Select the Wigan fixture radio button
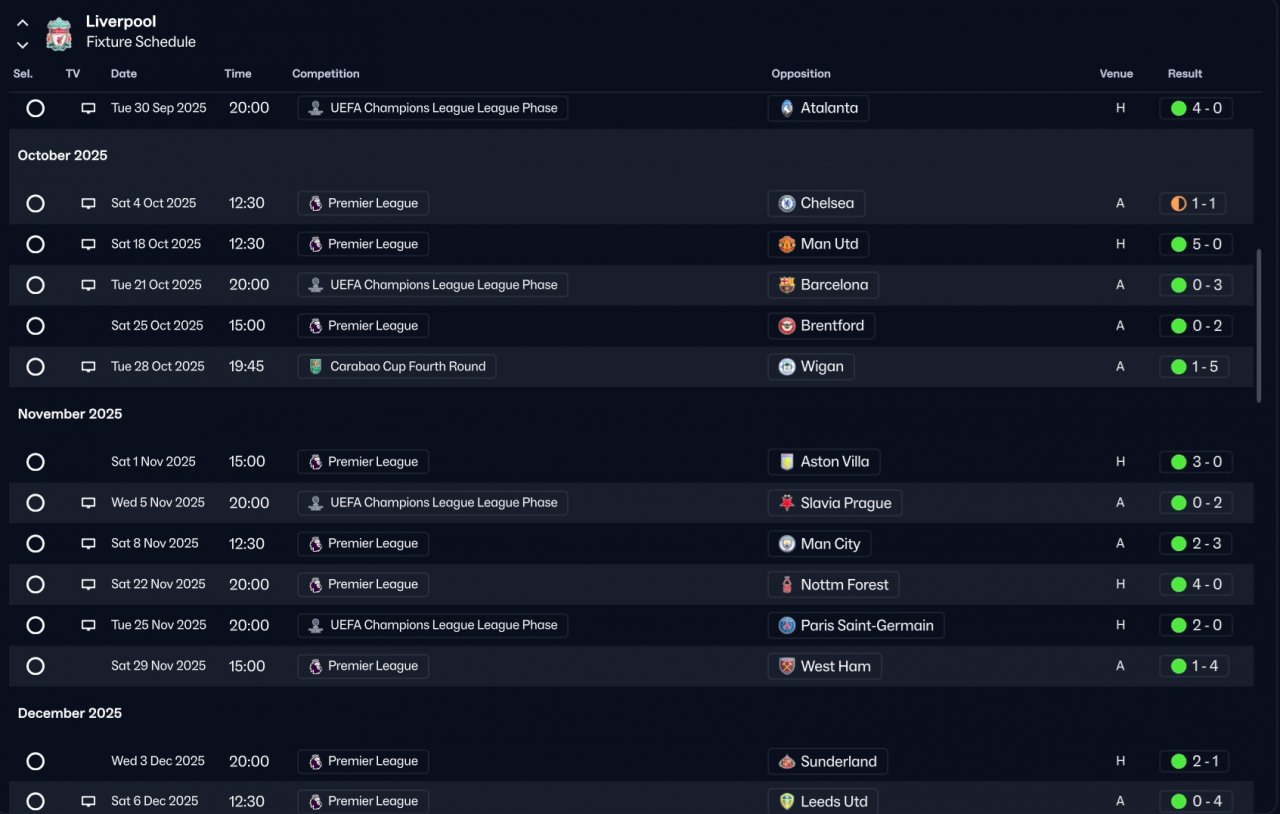The image size is (1280, 814). (36, 367)
